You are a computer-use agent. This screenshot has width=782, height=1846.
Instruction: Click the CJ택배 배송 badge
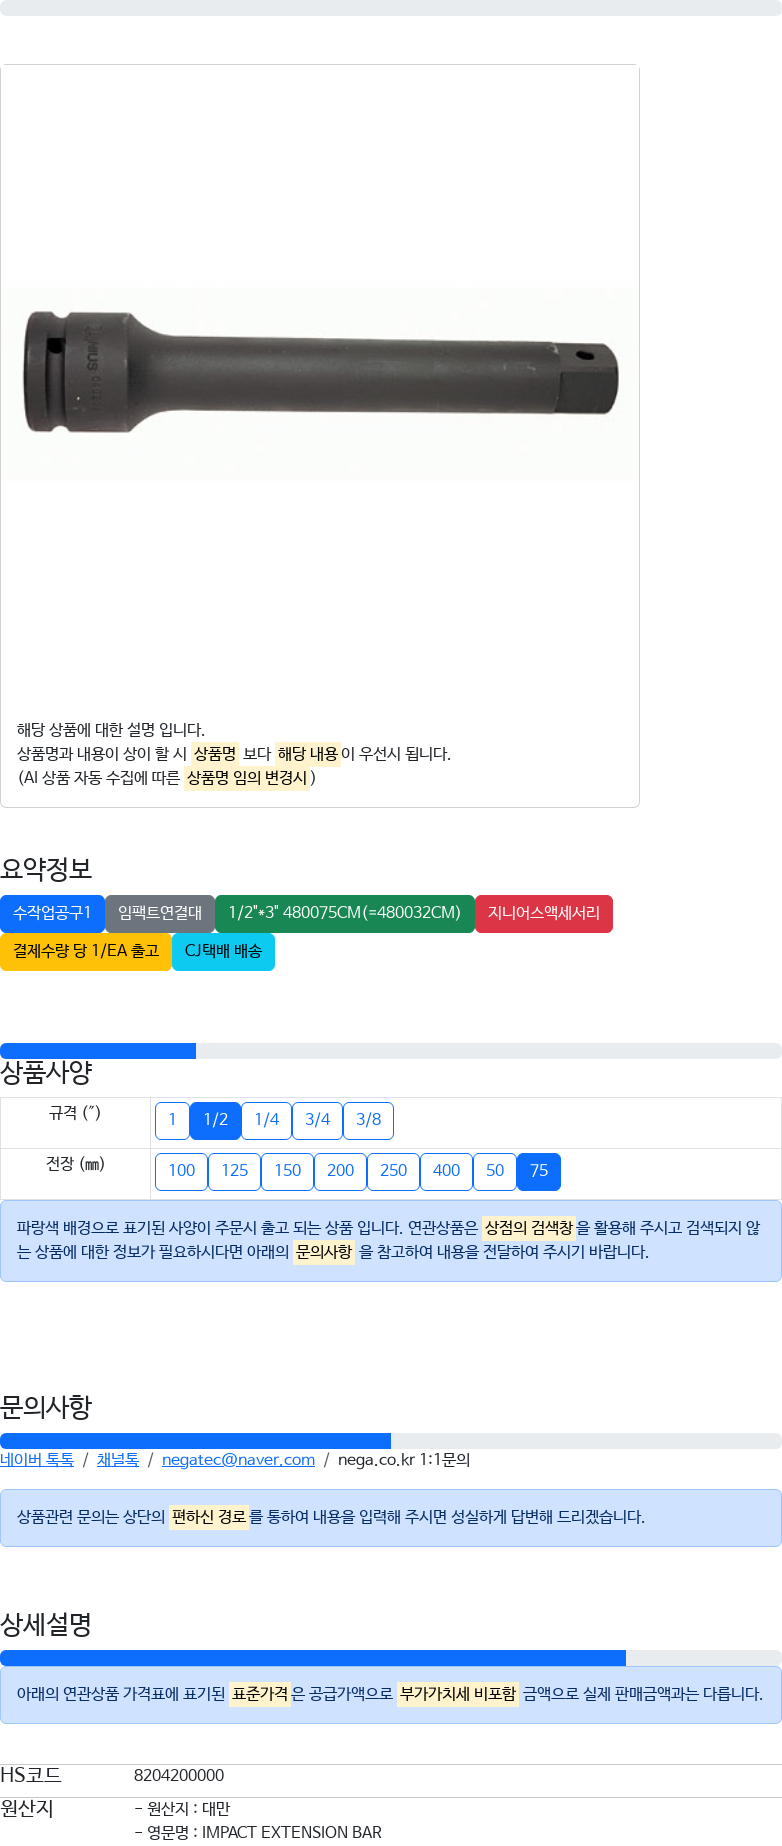(x=223, y=951)
